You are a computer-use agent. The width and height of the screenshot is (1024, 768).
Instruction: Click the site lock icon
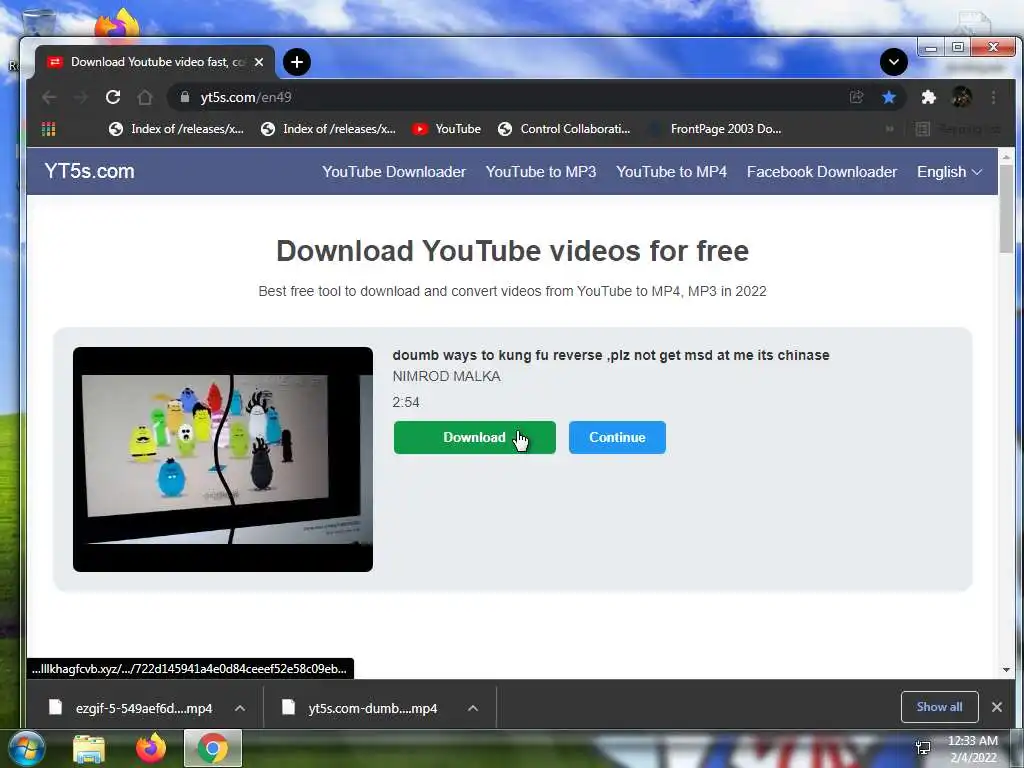pos(185,97)
